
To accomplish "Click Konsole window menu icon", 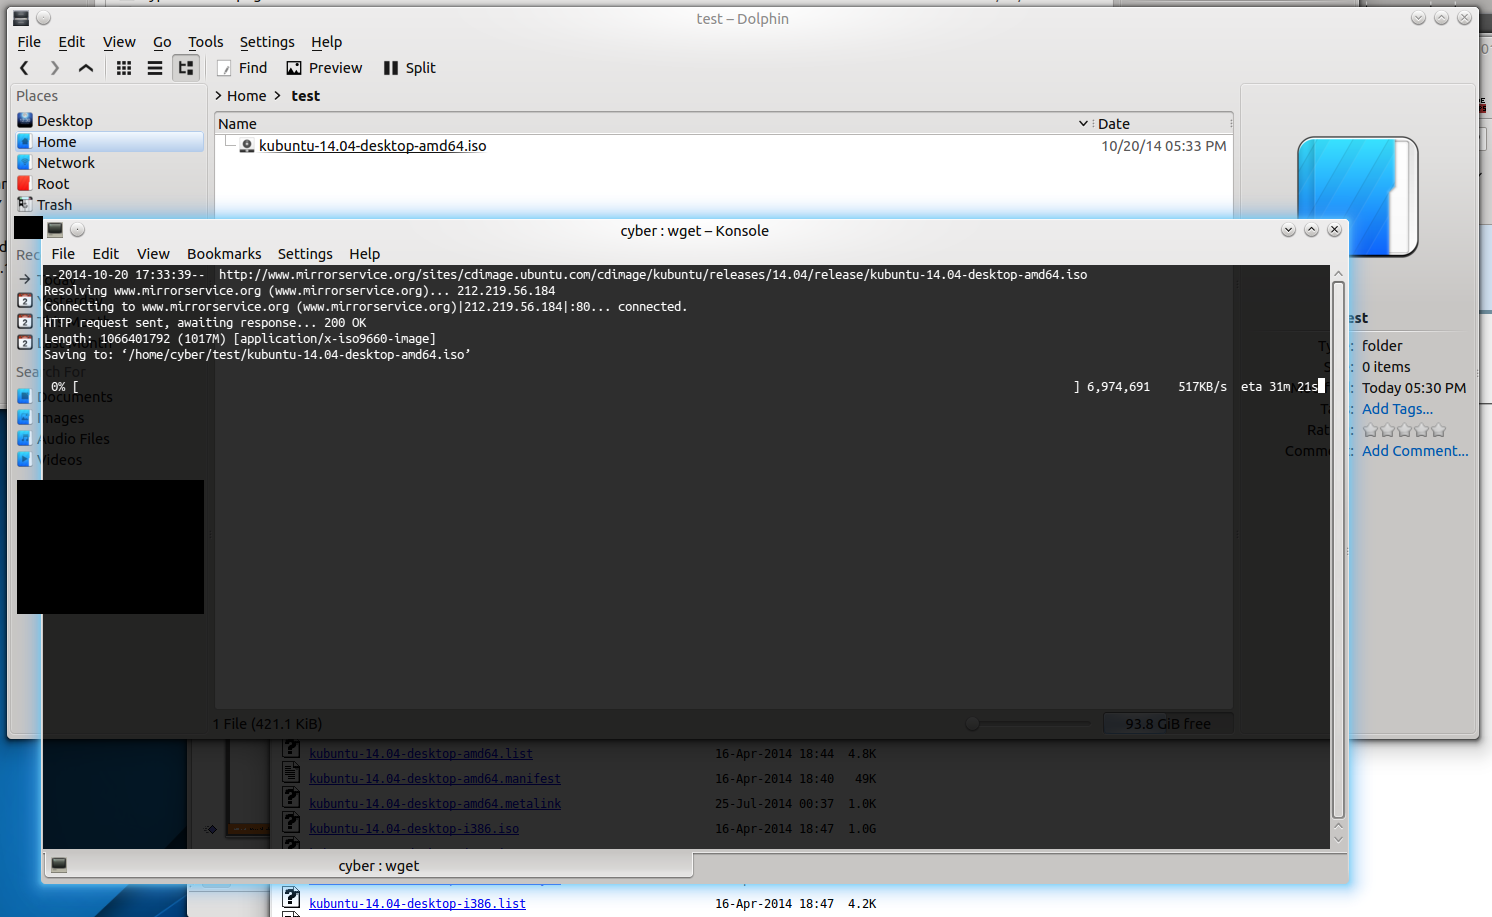I will pos(55,230).
